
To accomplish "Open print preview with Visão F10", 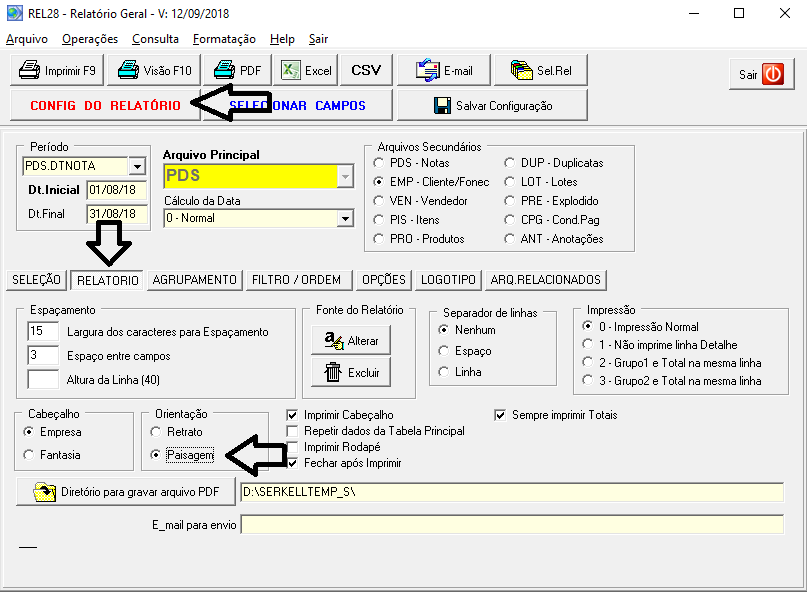I will (155, 70).
